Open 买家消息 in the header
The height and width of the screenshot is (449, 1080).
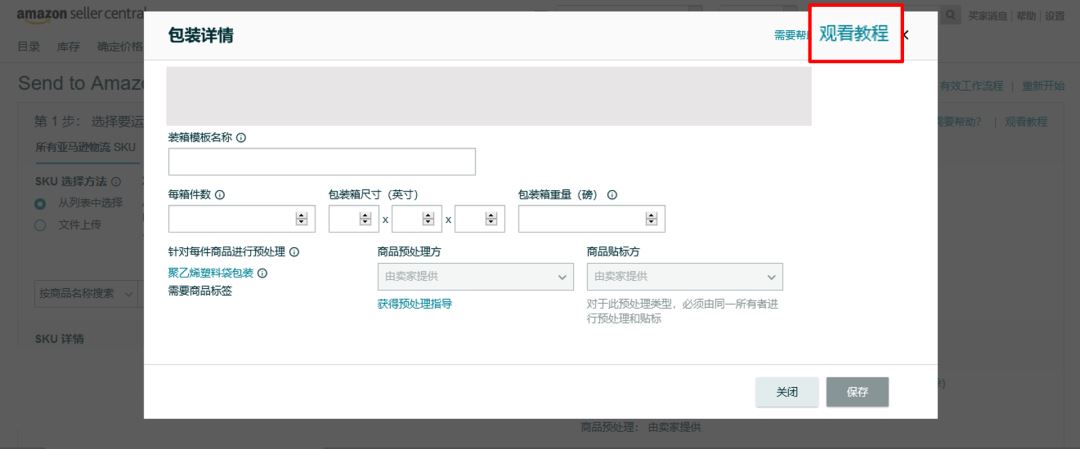point(988,16)
